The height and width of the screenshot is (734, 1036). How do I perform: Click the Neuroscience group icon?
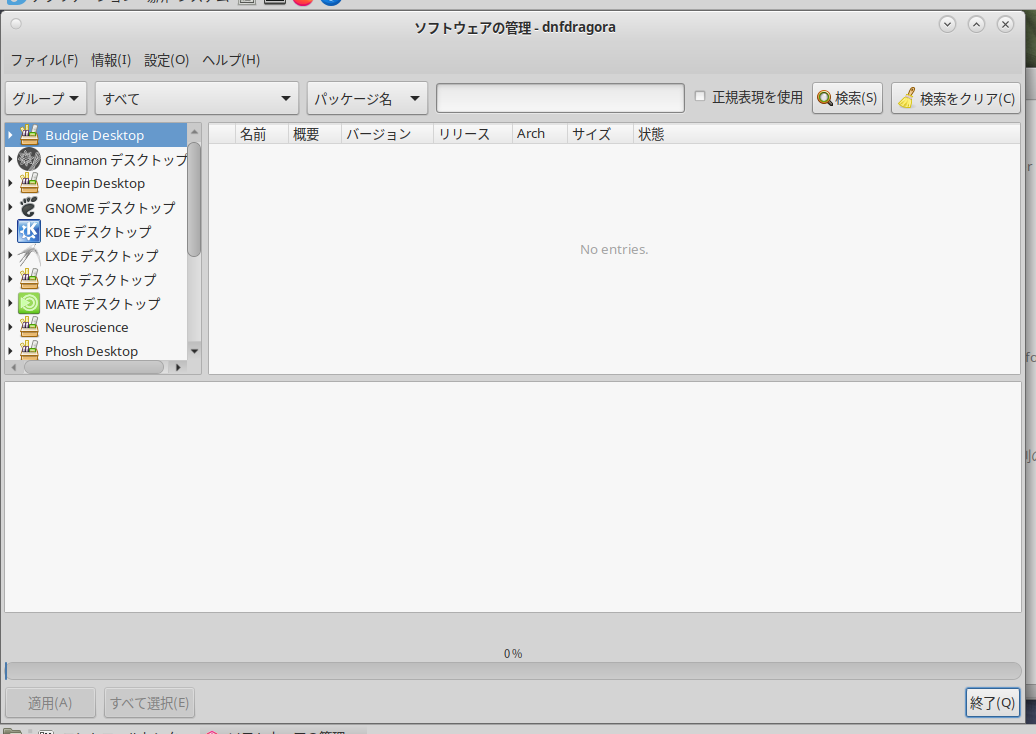click(x=29, y=327)
